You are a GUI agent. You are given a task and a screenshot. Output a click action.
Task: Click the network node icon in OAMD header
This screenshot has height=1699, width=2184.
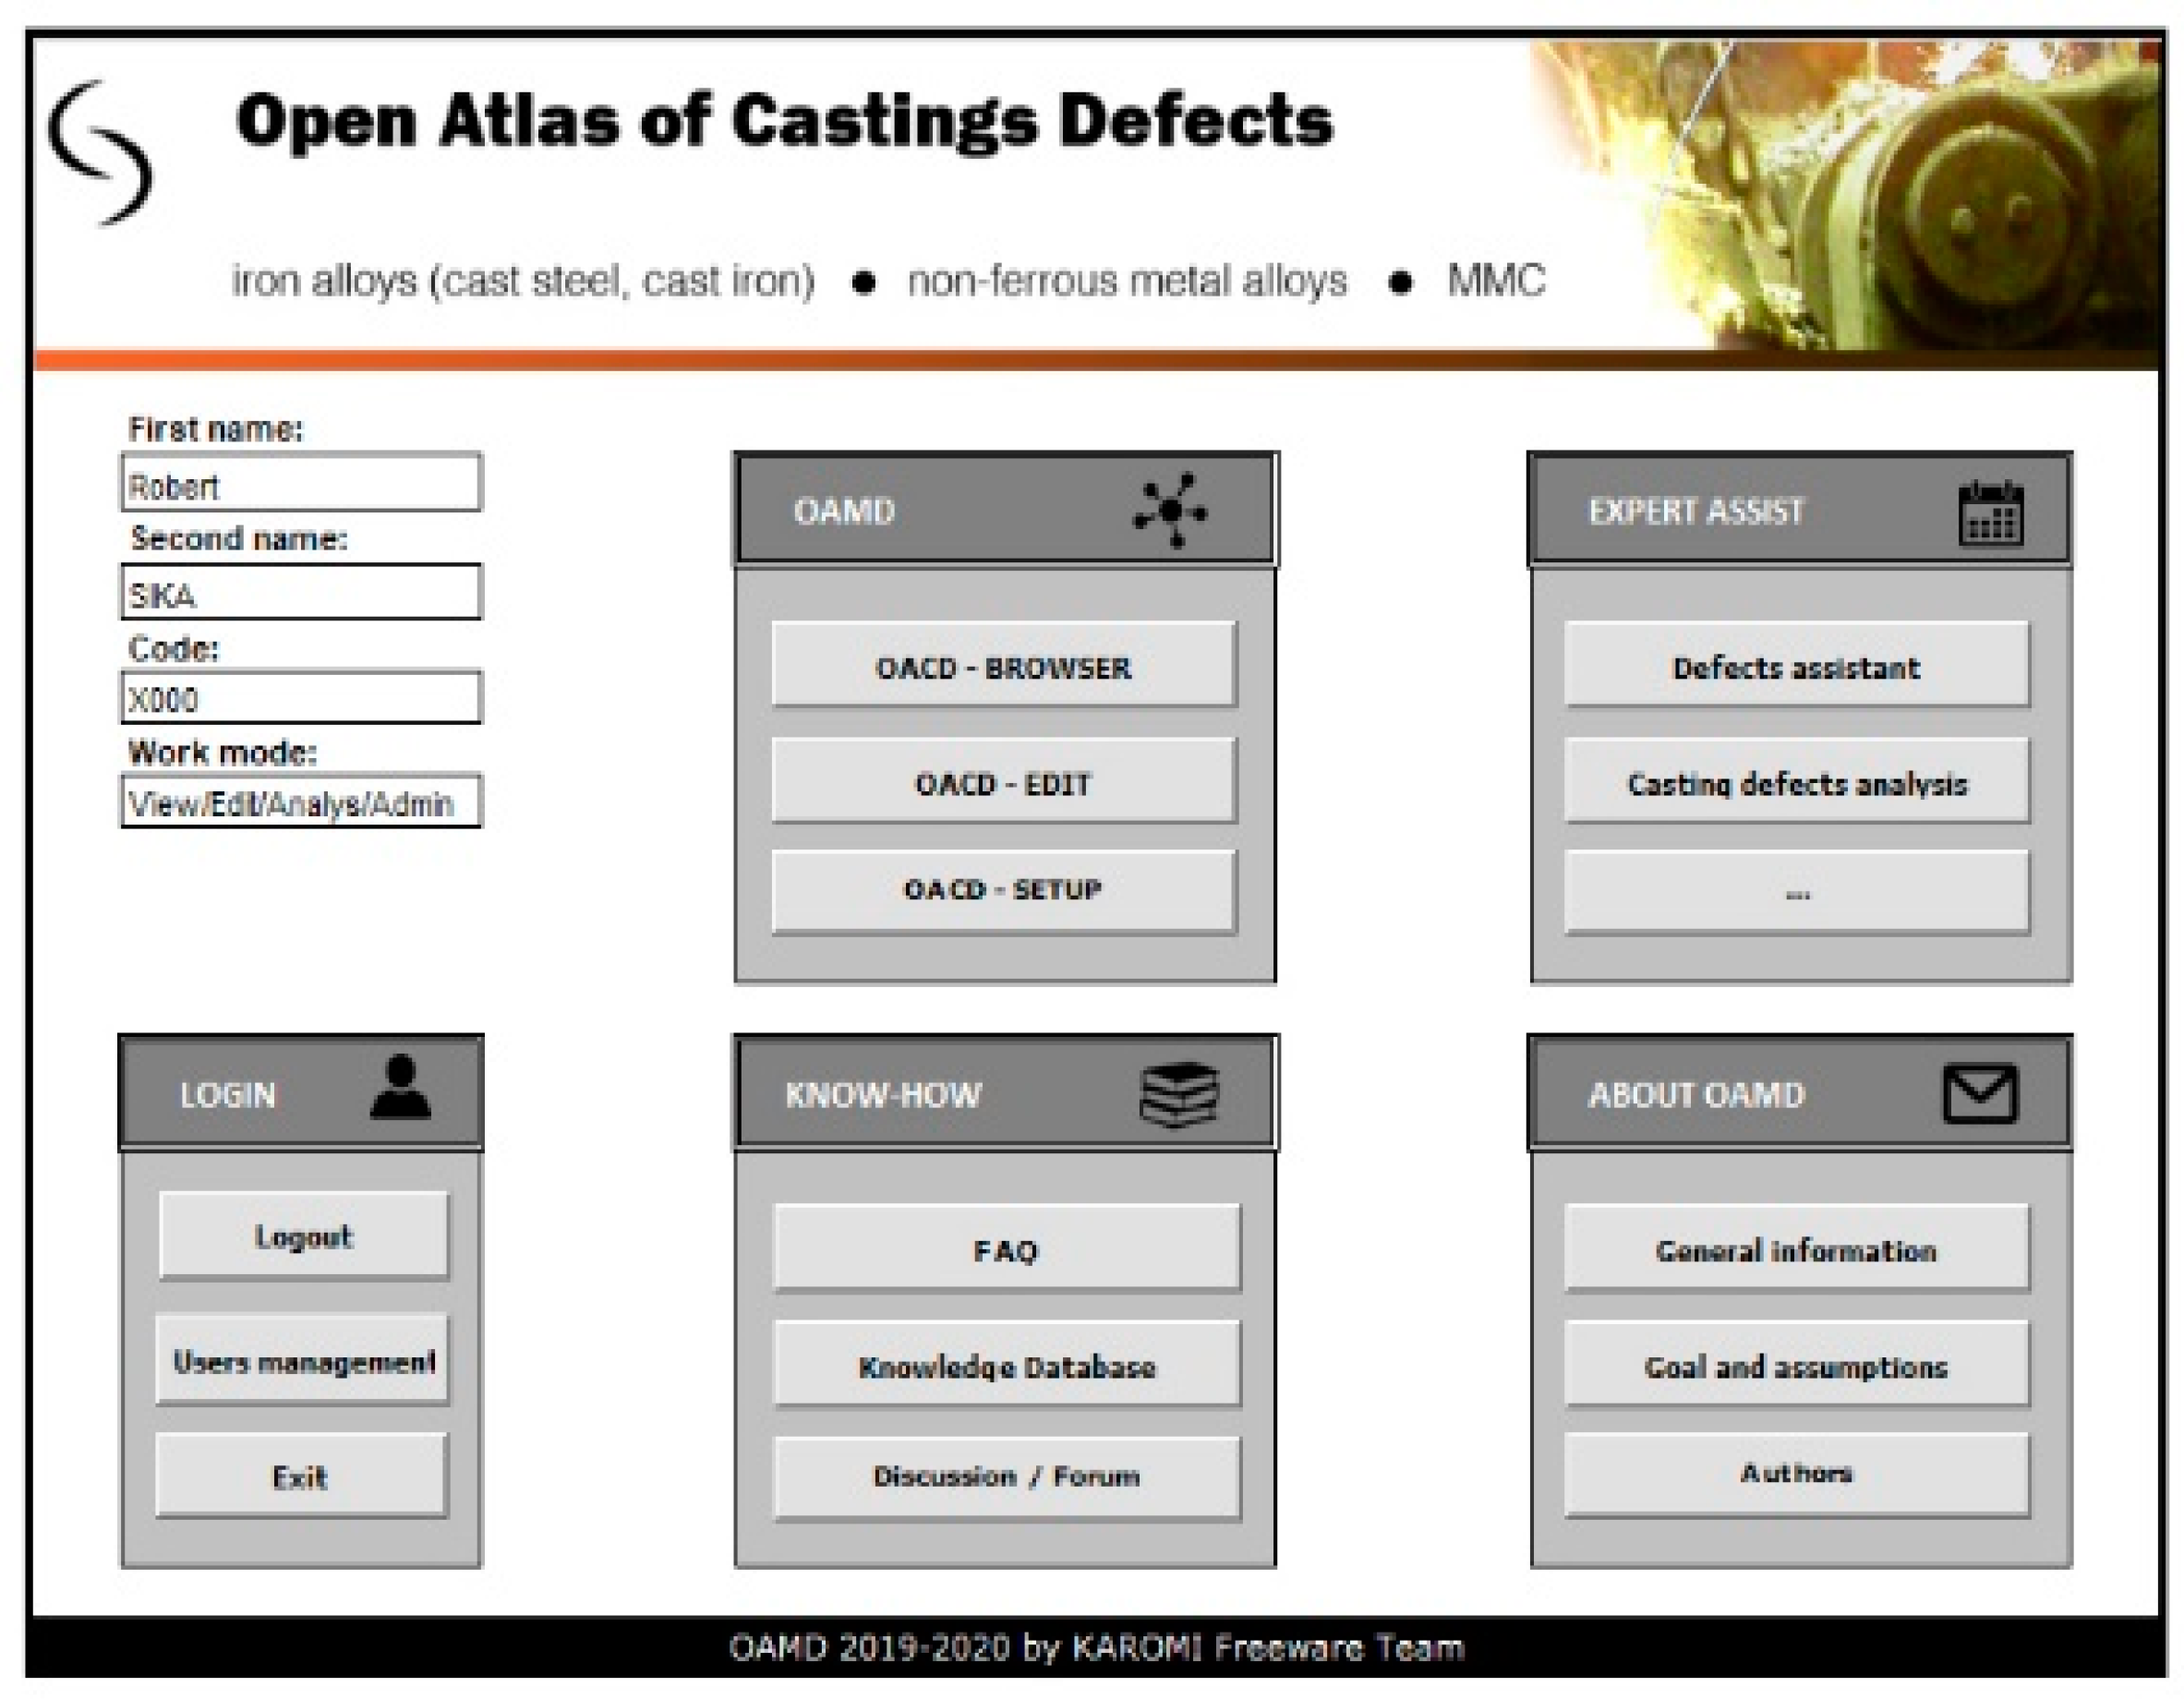1170,510
